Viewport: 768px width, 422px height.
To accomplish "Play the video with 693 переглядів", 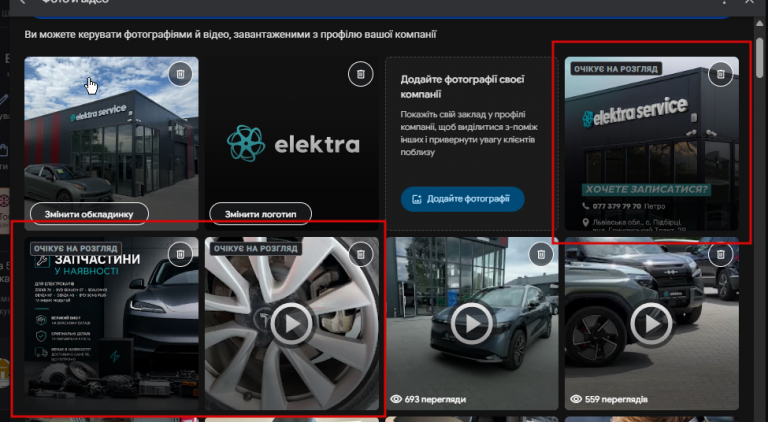I will coord(472,324).
